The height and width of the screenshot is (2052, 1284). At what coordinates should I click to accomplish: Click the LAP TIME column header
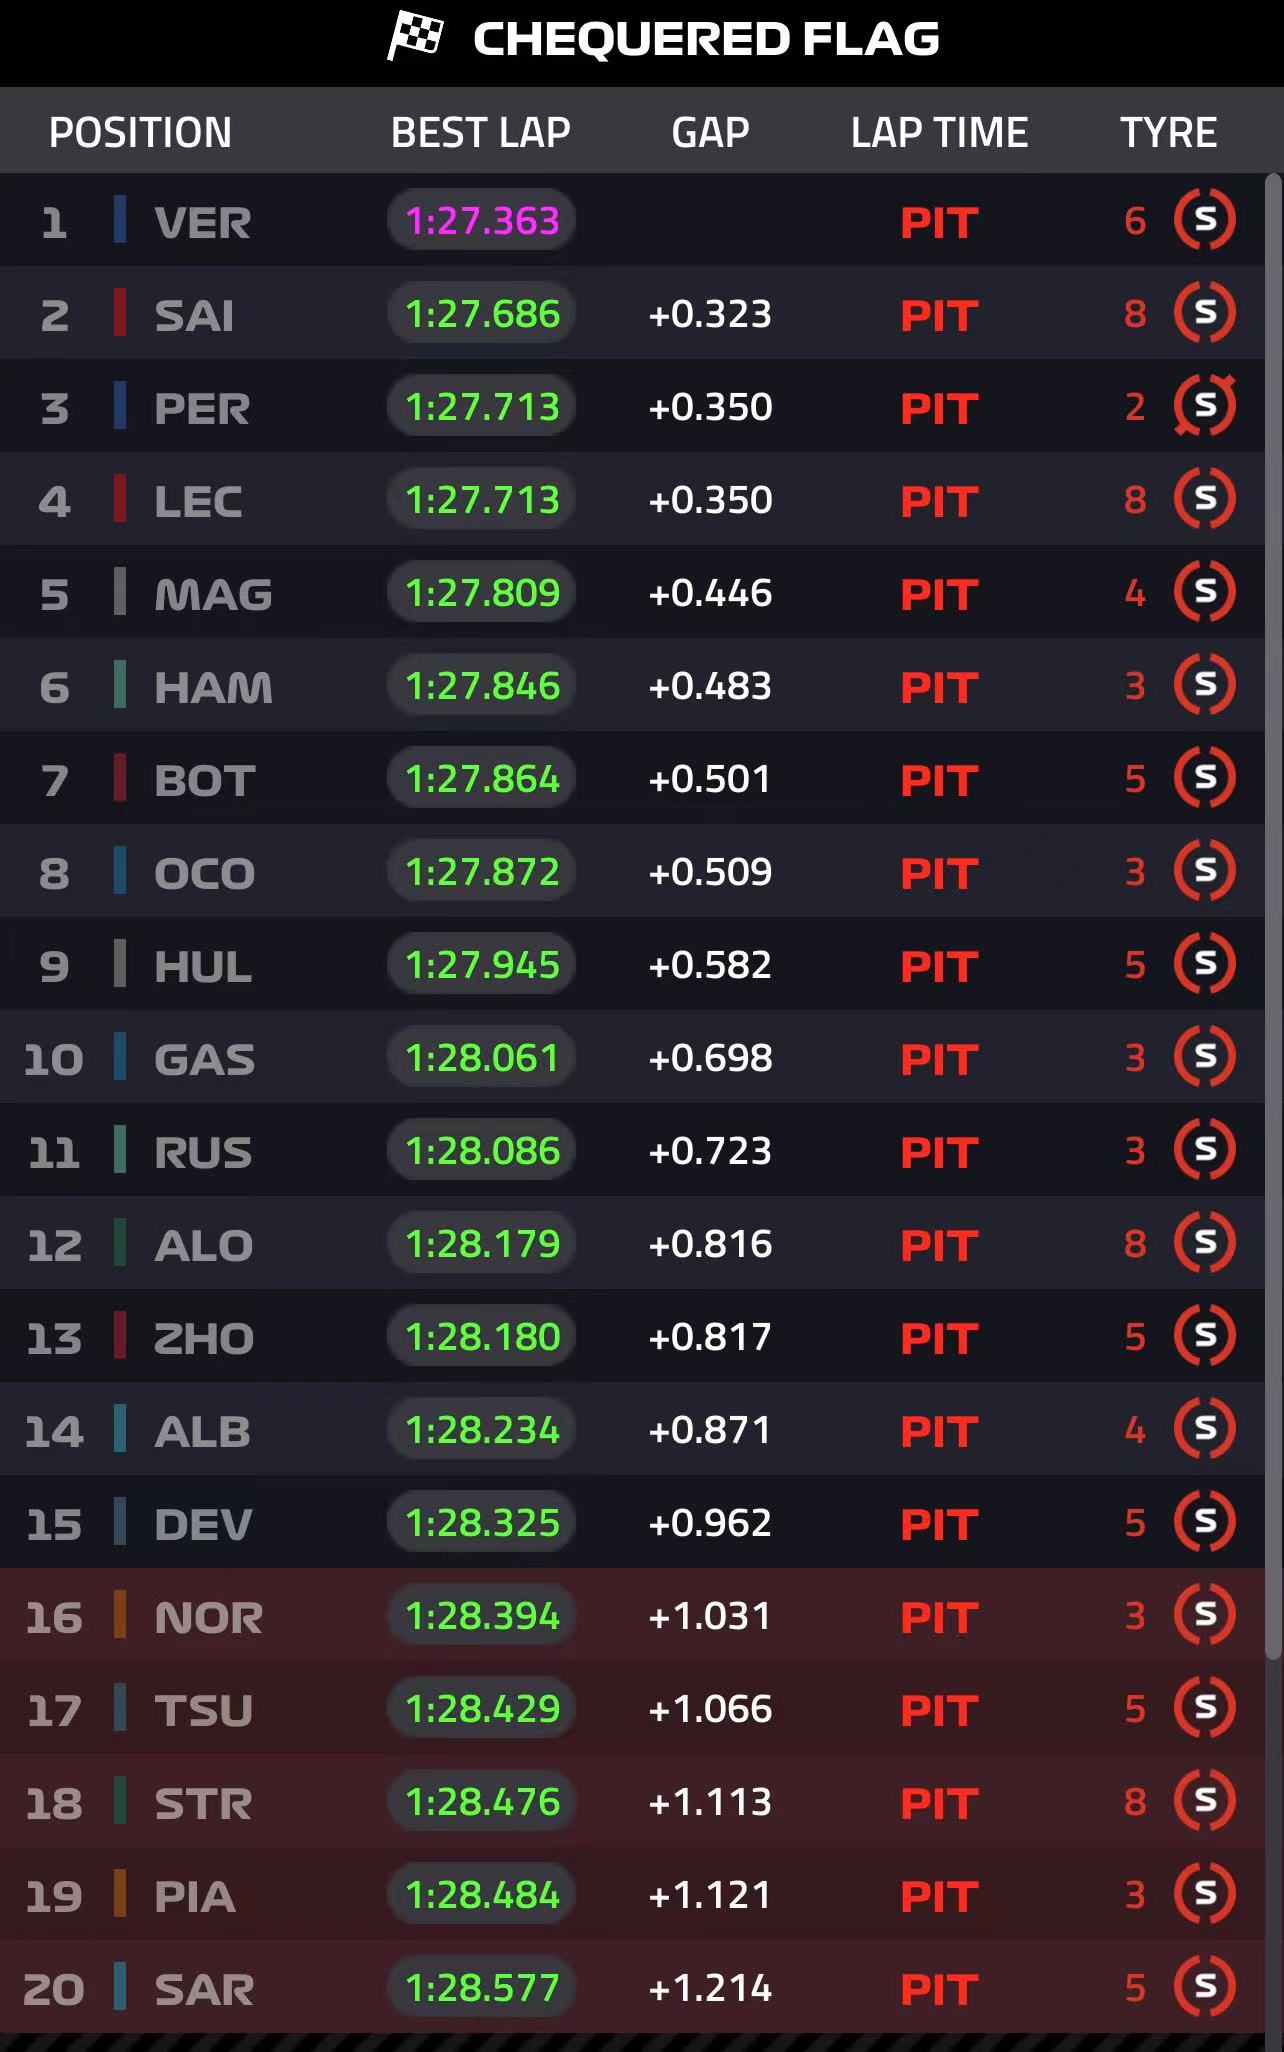(939, 133)
